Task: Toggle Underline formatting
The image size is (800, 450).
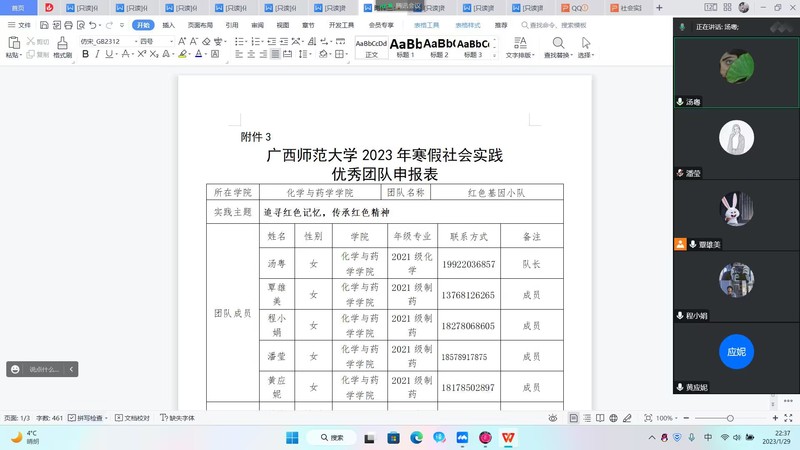Action: (109, 54)
